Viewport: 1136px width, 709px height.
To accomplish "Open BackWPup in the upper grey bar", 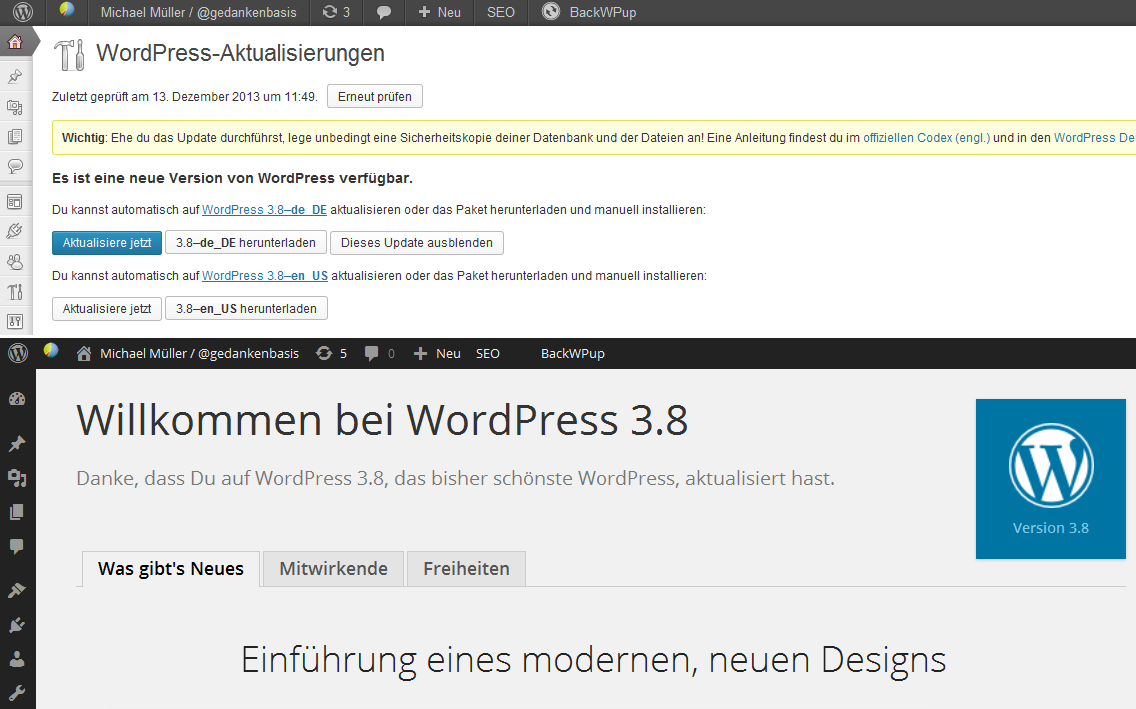I will [x=589, y=12].
